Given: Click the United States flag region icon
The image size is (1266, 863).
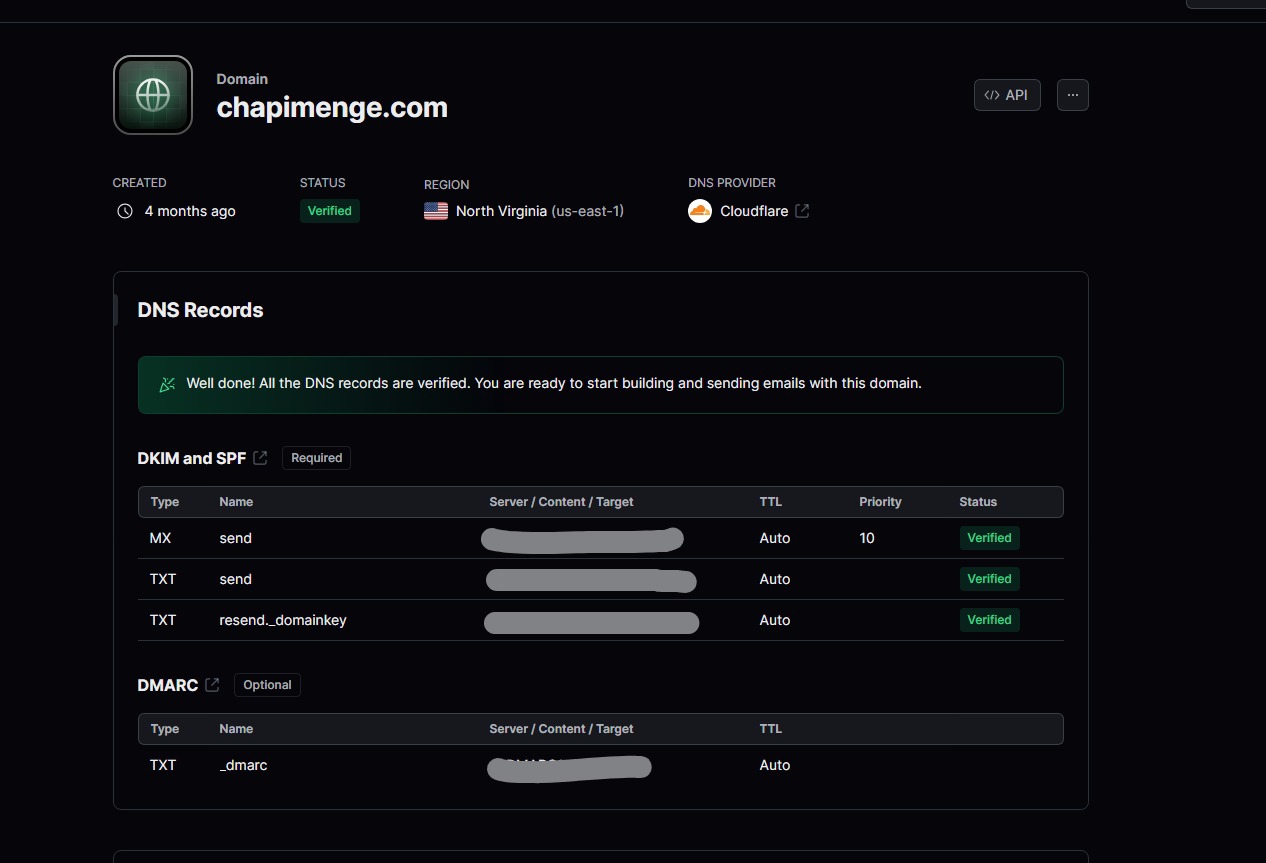Looking at the screenshot, I should [x=435, y=211].
